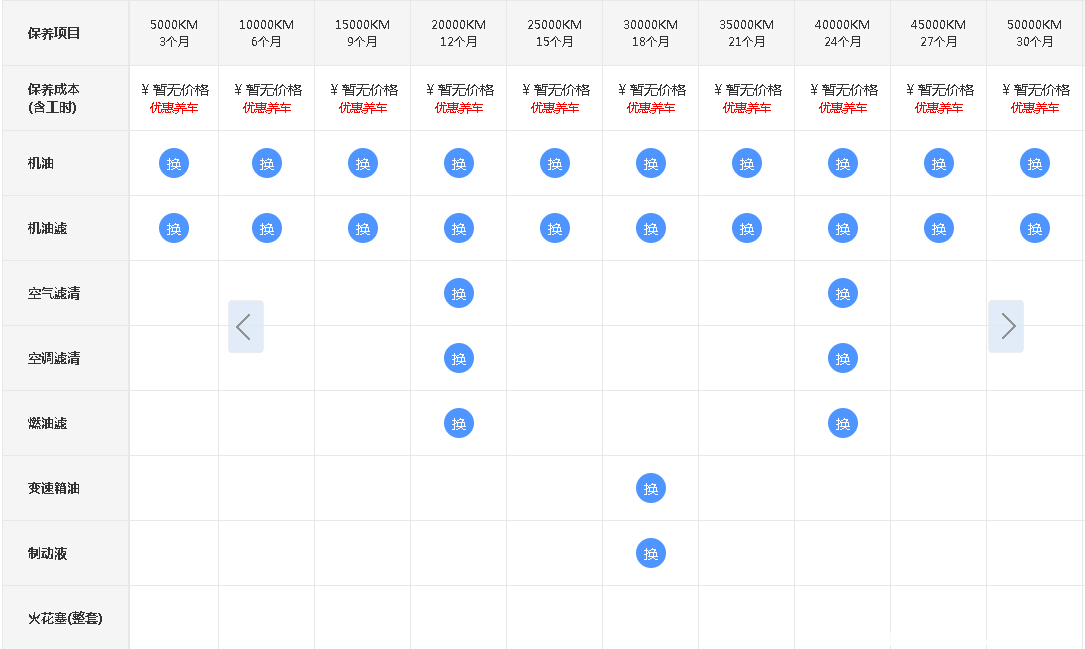Click 机油 换 icon at 50000KM
Viewport: 1085px width, 649px height.
pos(1035,163)
